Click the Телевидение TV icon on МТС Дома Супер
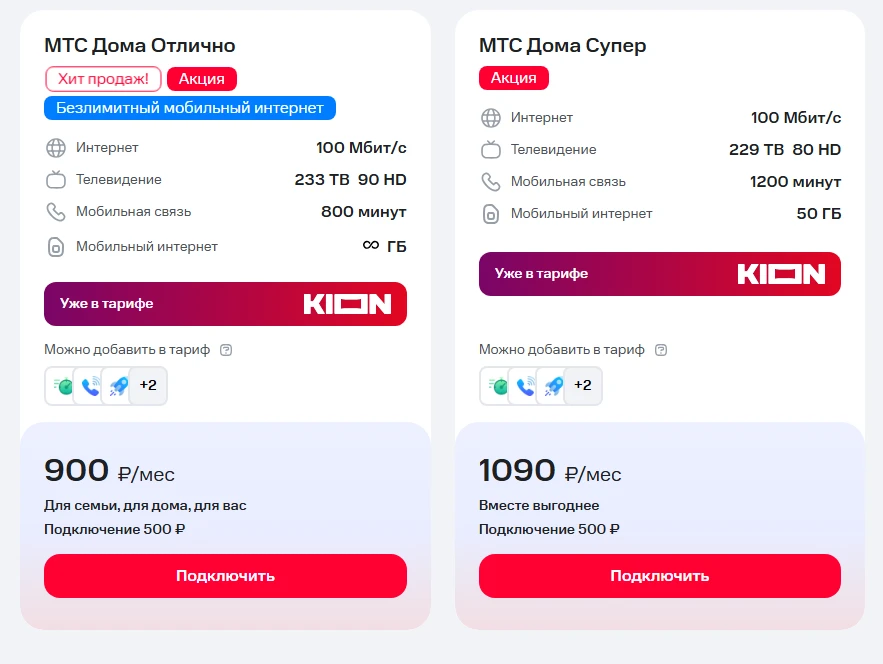The image size is (883, 664). tap(490, 147)
